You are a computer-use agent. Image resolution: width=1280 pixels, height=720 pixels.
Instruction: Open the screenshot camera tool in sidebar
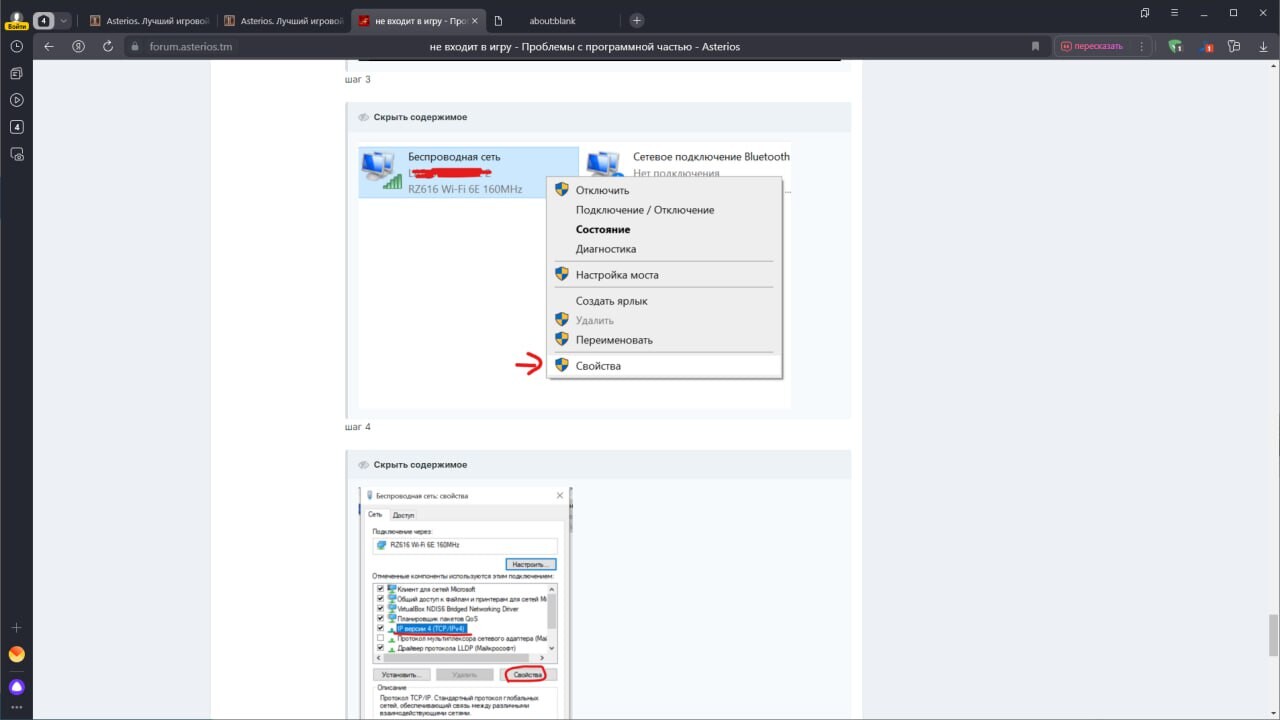tap(17, 154)
